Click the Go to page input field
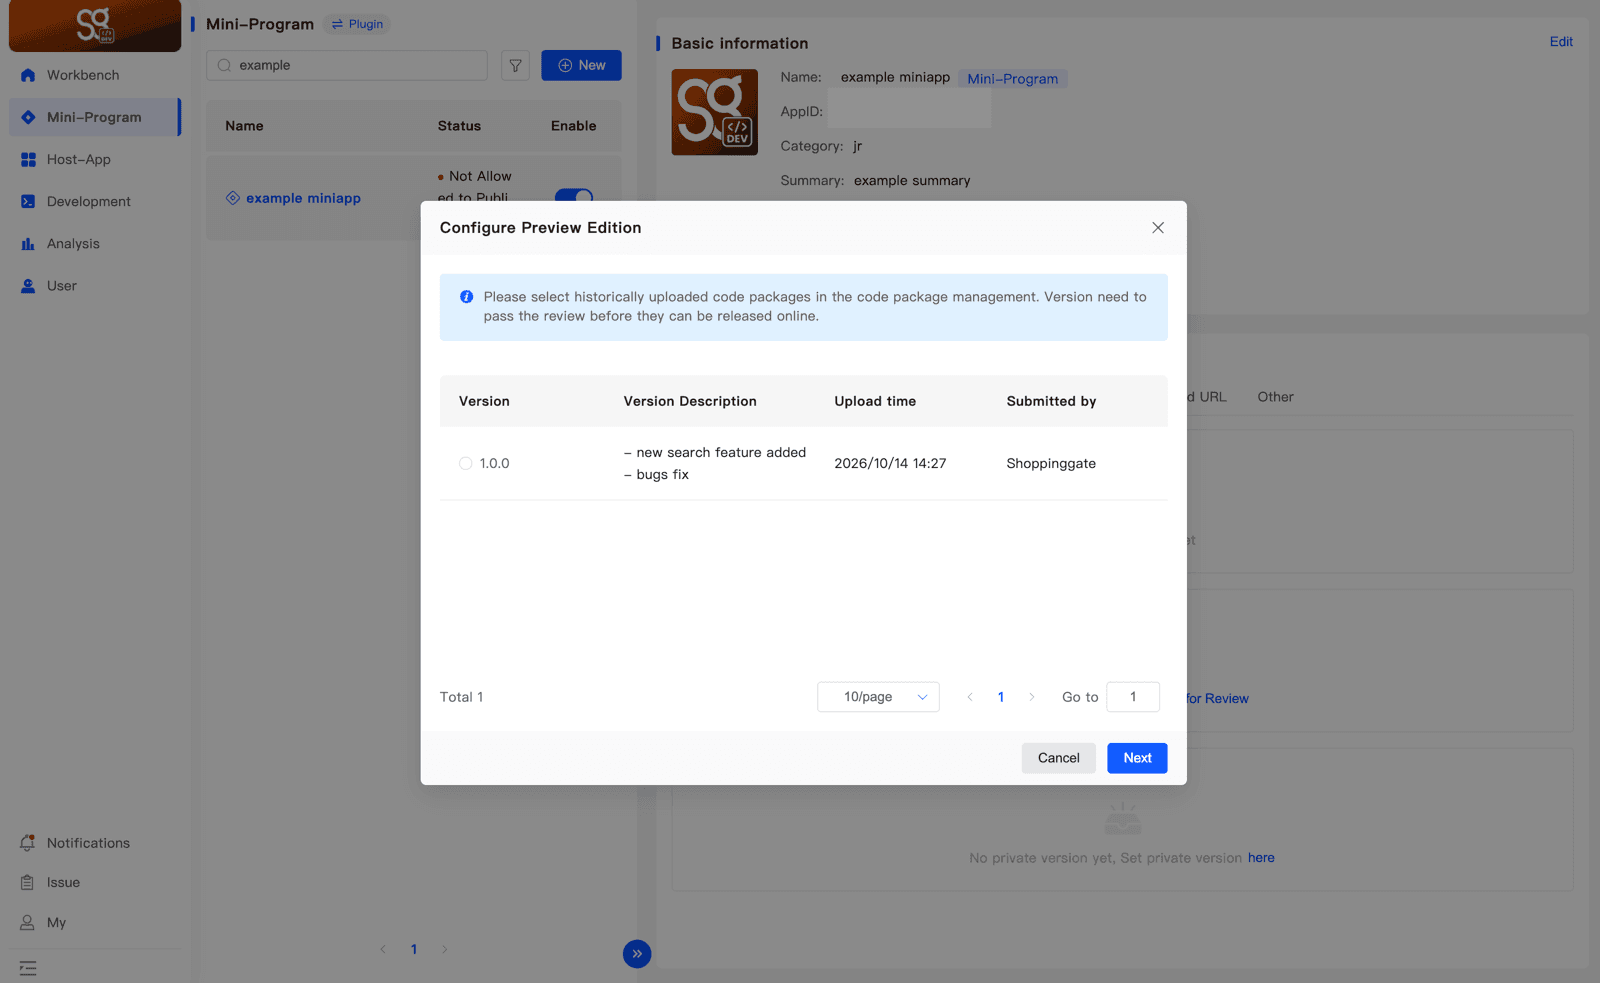 [x=1133, y=697]
